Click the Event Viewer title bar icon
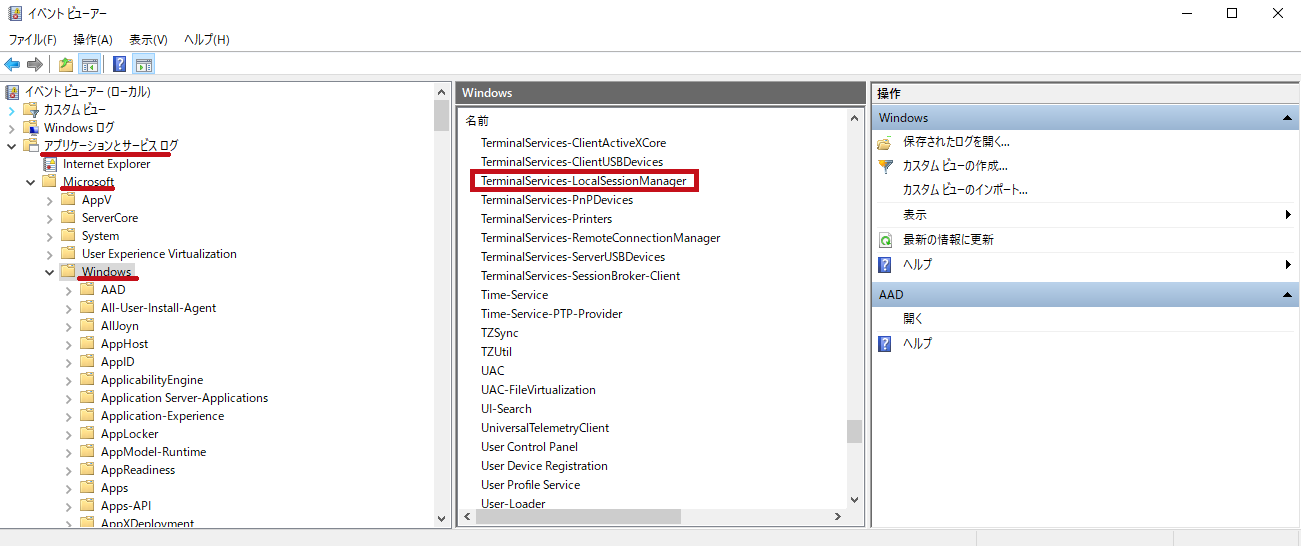 coord(15,13)
